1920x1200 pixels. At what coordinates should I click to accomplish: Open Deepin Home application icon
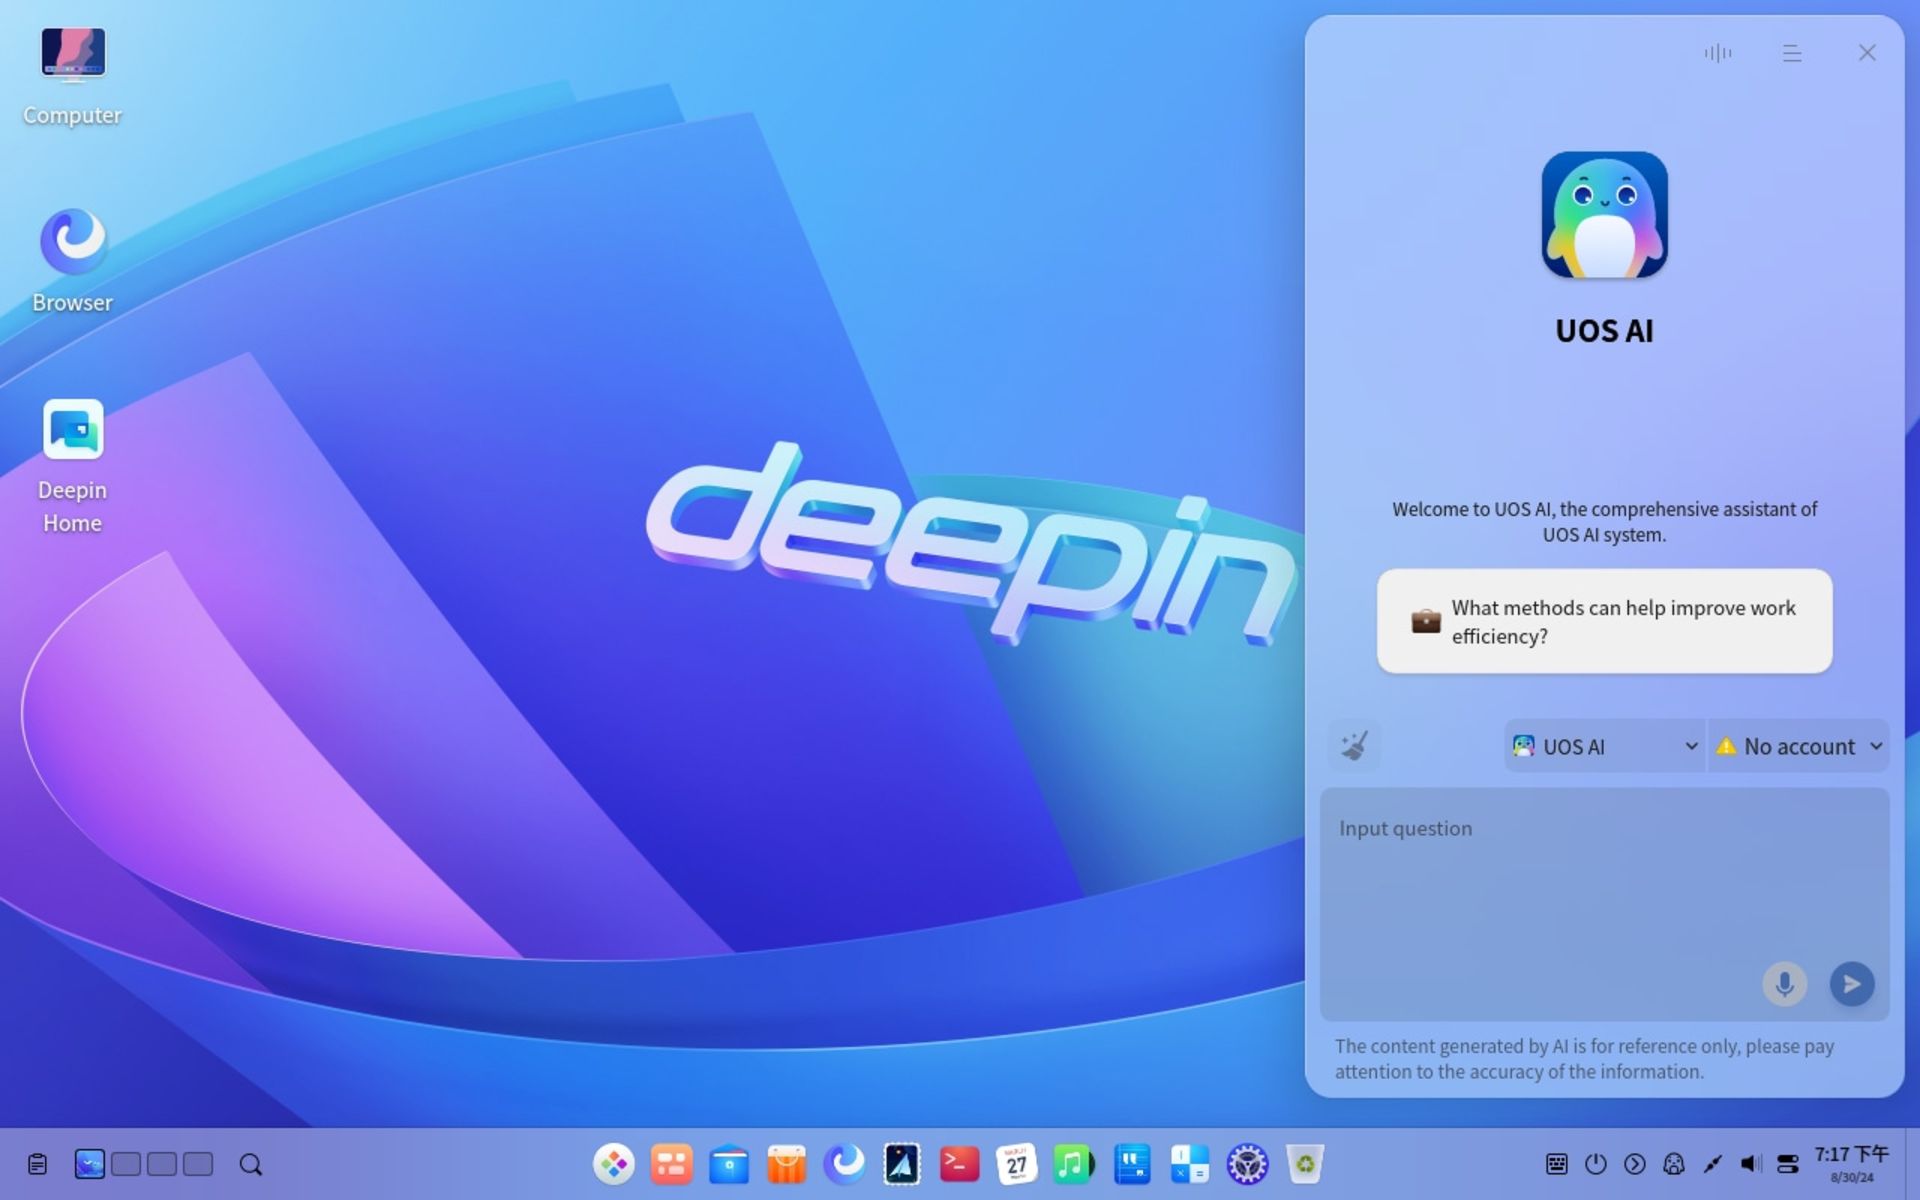tap(72, 429)
